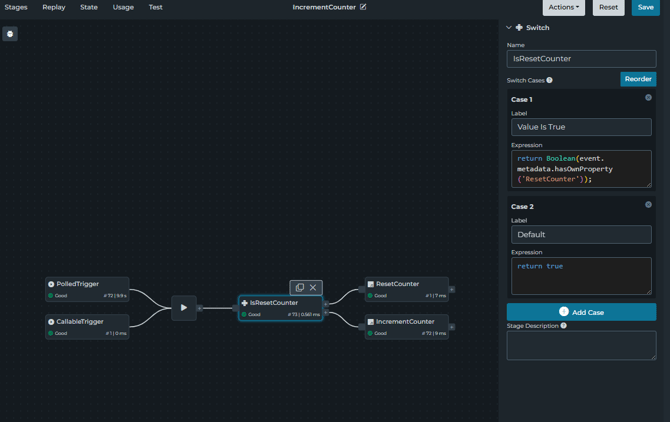The height and width of the screenshot is (422, 670).
Task: Edit Case 1 expression code
Action: (581, 169)
